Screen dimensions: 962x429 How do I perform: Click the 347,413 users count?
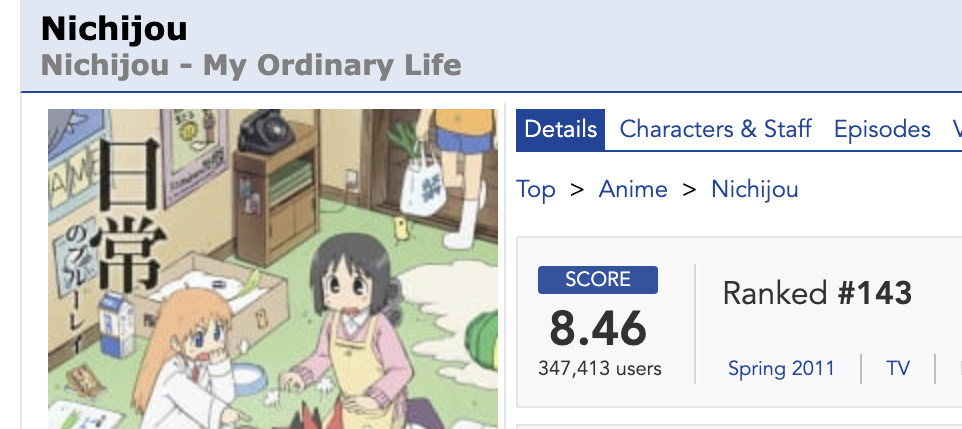pyautogui.click(x=597, y=369)
